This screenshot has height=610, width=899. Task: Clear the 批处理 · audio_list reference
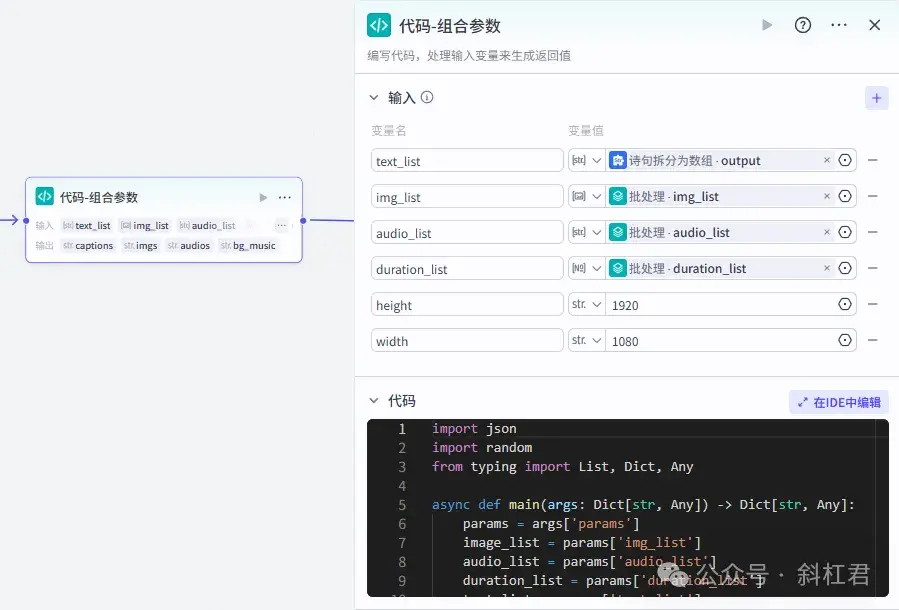click(827, 232)
